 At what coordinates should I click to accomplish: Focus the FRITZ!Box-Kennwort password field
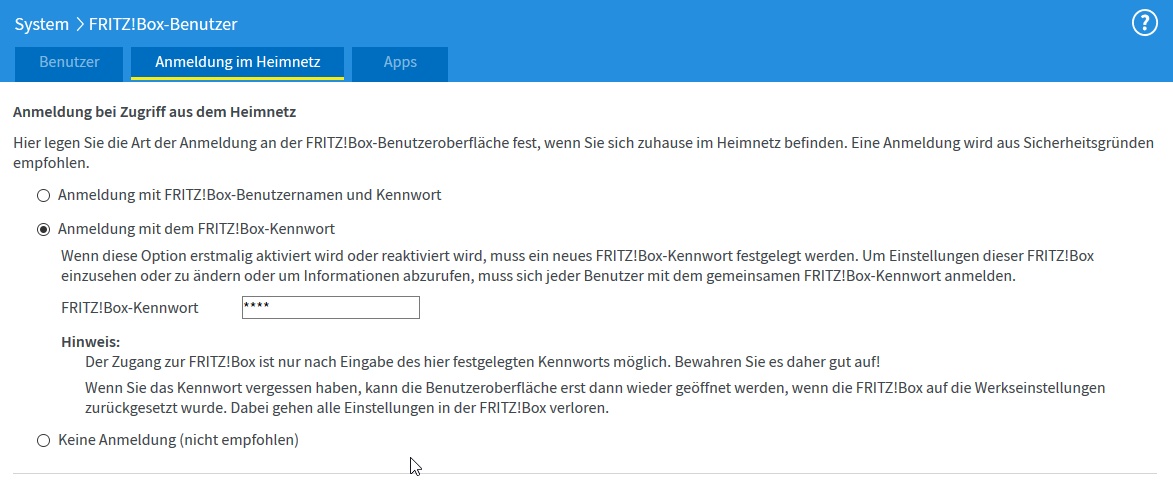tap(331, 307)
